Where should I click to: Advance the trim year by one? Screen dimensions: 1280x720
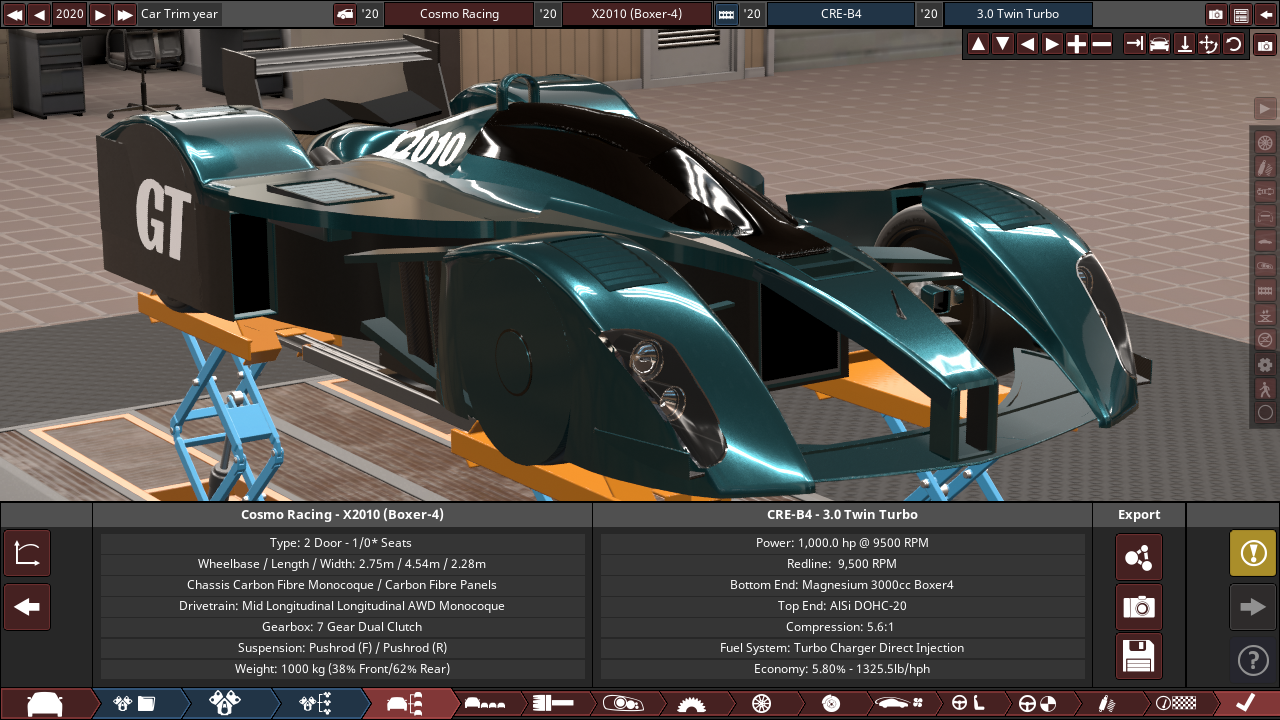100,14
